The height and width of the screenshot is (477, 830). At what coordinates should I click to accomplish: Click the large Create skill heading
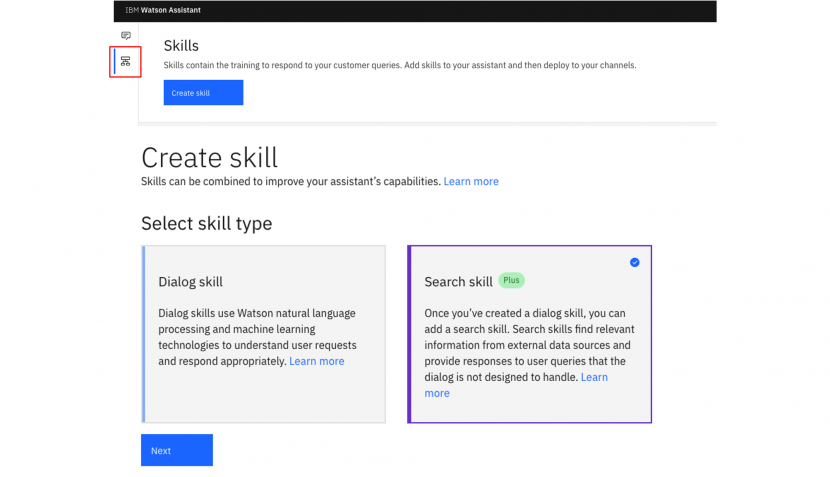[209, 157]
